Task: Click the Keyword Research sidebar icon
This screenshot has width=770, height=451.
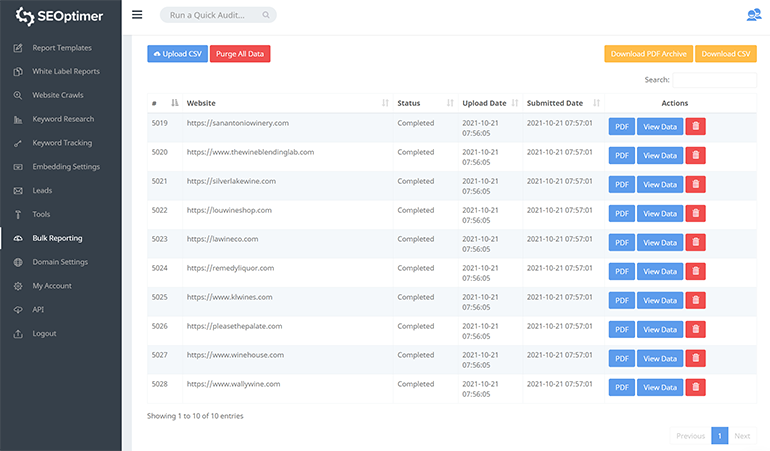Action: click(x=18, y=119)
